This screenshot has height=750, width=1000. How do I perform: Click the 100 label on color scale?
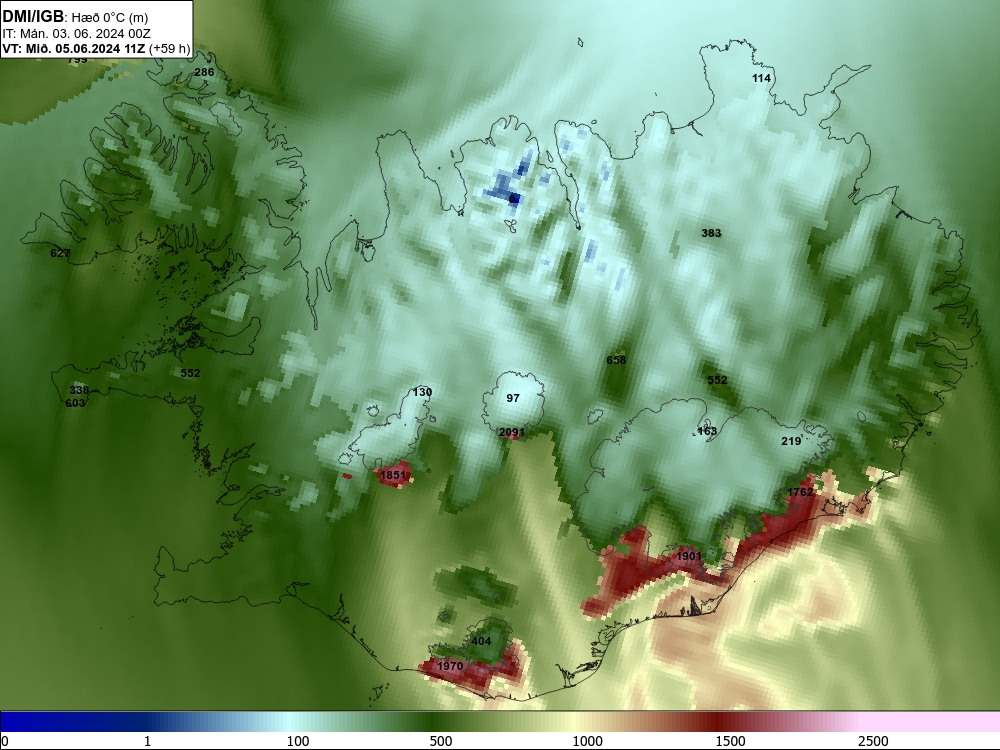pyautogui.click(x=298, y=741)
